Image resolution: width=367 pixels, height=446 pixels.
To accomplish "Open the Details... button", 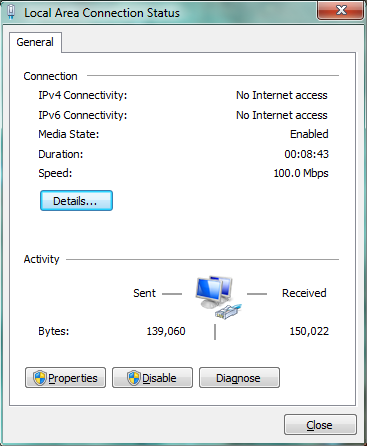I will [76, 201].
